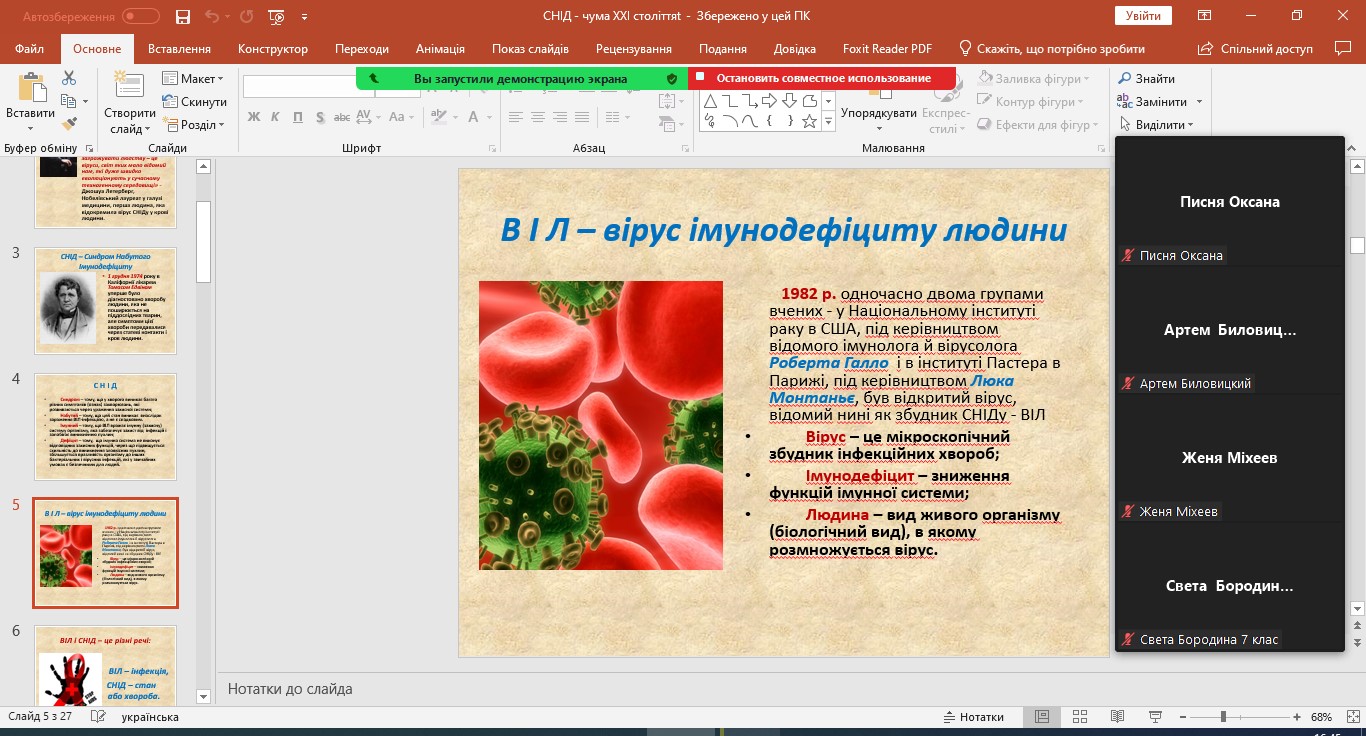The image size is (1366, 736).
Task: Click the zoom slider in status bar
Action: [1222, 717]
